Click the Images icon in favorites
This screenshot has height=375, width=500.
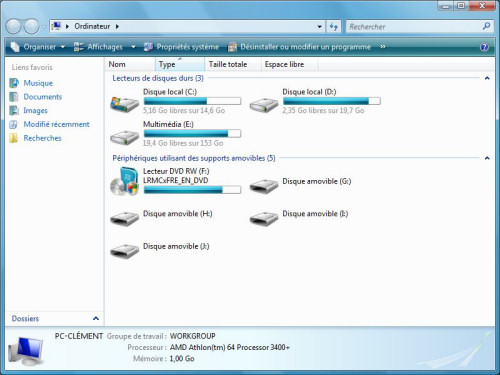pyautogui.click(x=14, y=110)
